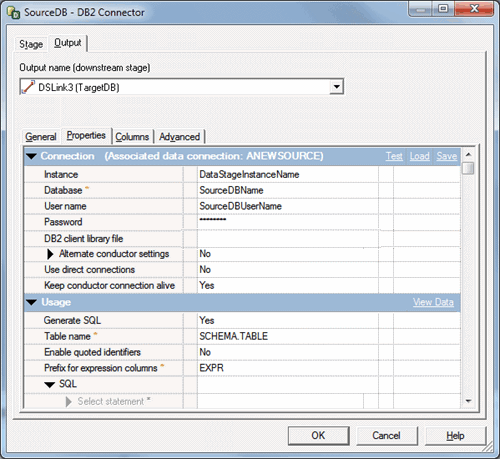Click the Cancel button

[x=386, y=435]
